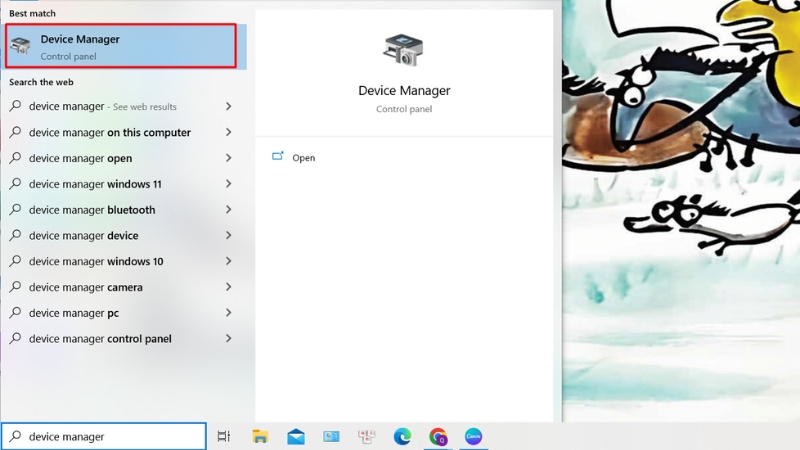Click search icon beside 'device manager windows 11'

15,183
